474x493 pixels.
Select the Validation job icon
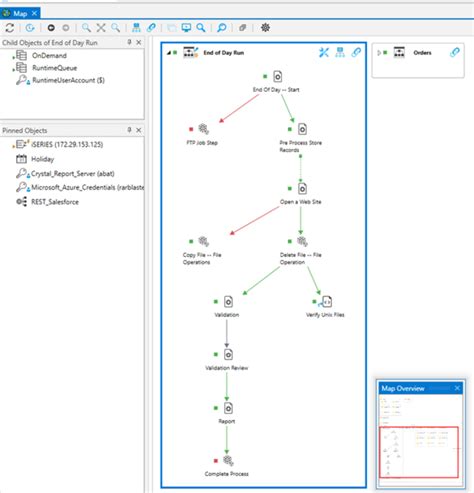click(x=228, y=302)
